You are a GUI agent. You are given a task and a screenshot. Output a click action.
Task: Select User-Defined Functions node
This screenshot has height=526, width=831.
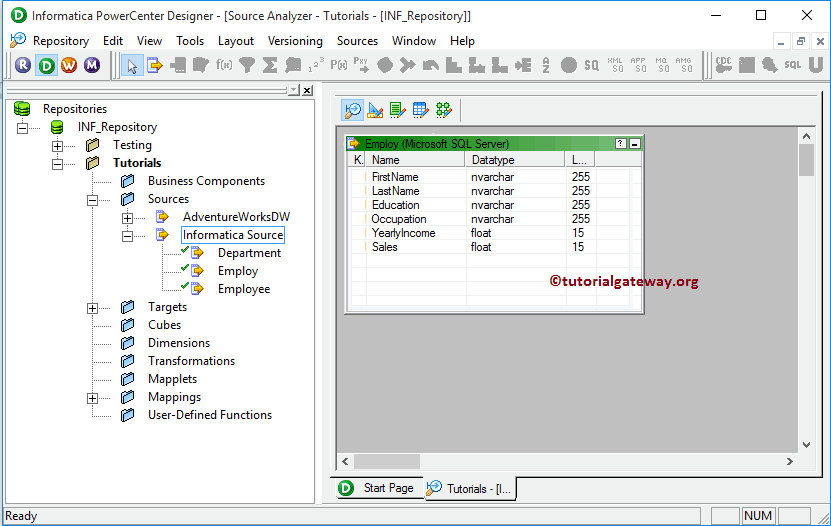[210, 415]
